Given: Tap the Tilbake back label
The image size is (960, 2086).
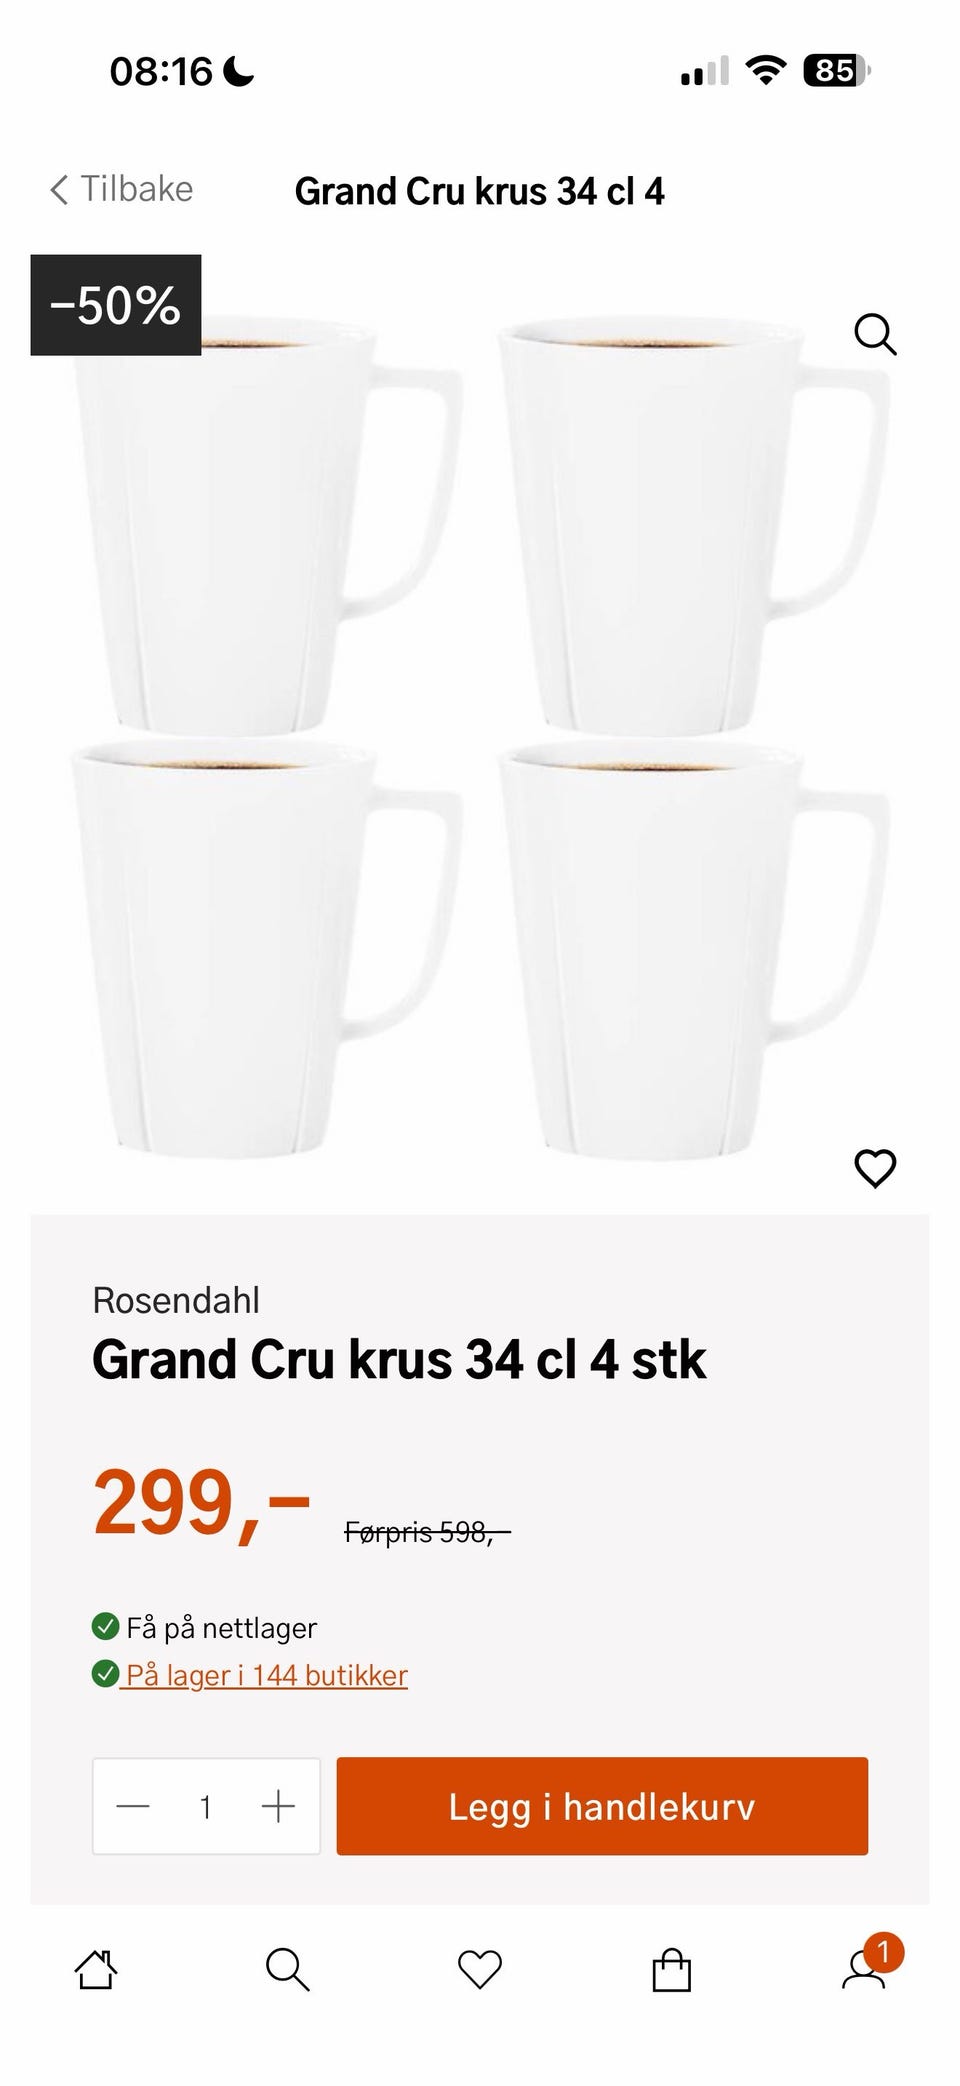Looking at the screenshot, I should click(x=136, y=189).
